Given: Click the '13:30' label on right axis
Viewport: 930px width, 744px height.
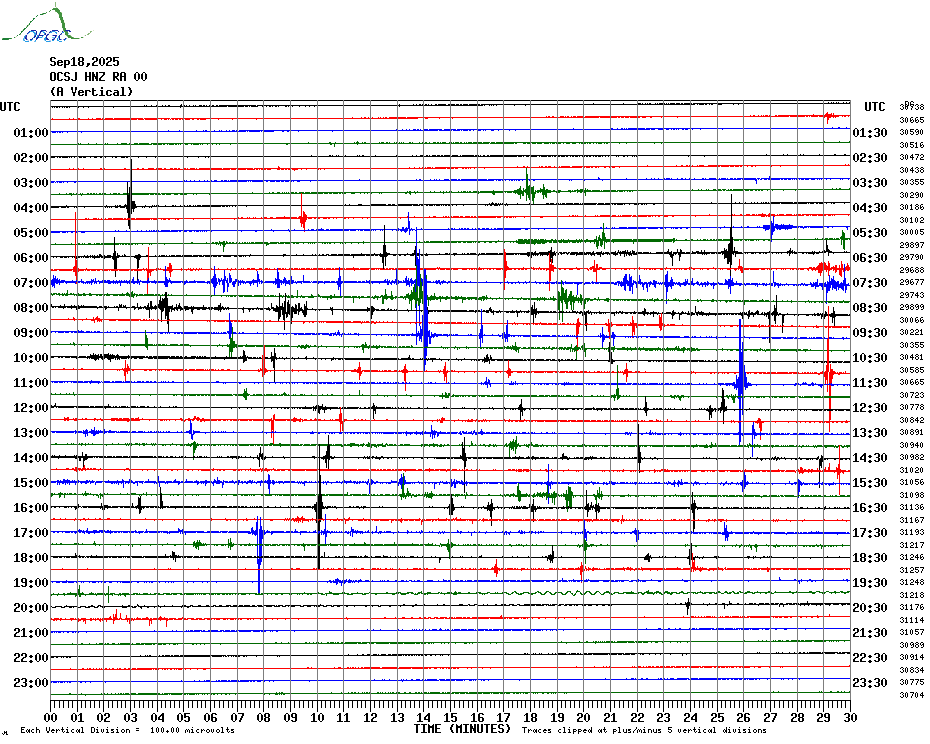Looking at the screenshot, I should [870, 433].
